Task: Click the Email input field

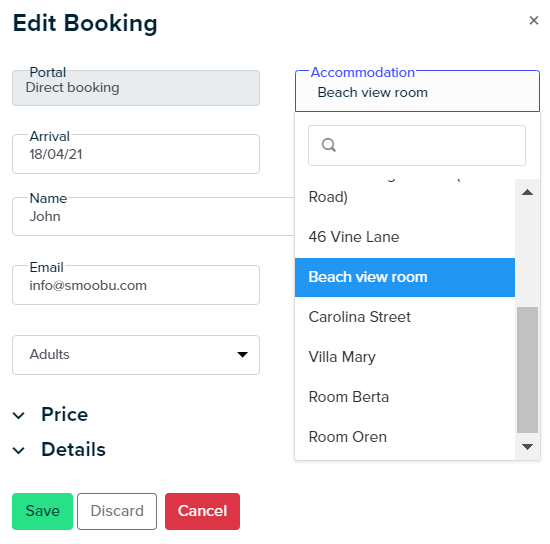Action: click(x=136, y=285)
